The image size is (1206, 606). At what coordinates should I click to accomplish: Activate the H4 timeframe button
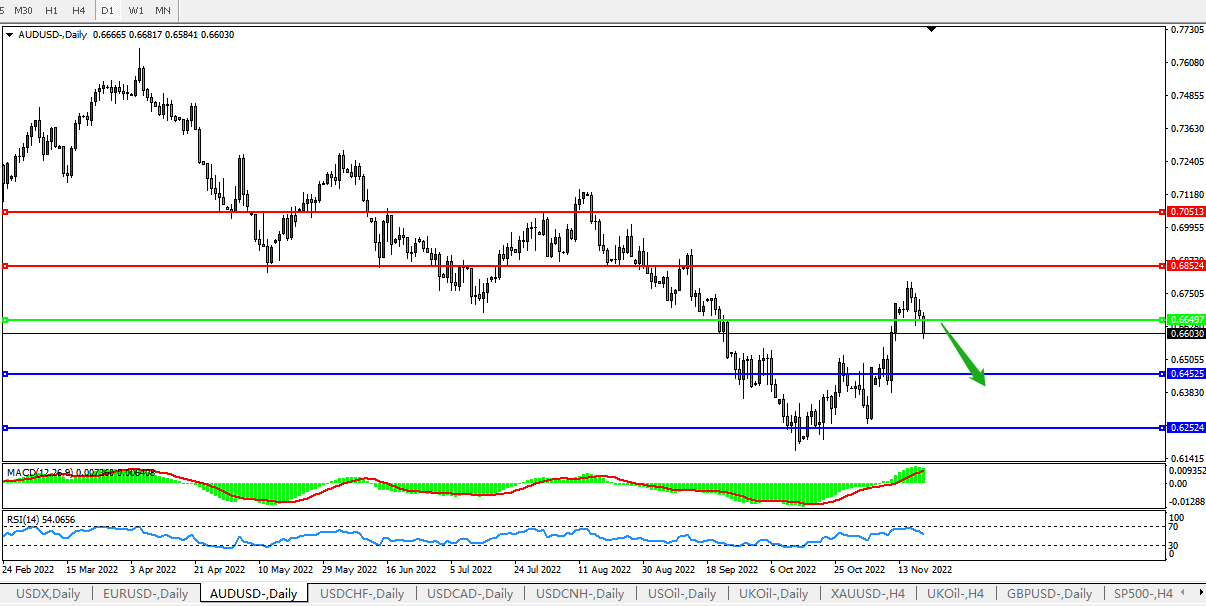pyautogui.click(x=78, y=10)
